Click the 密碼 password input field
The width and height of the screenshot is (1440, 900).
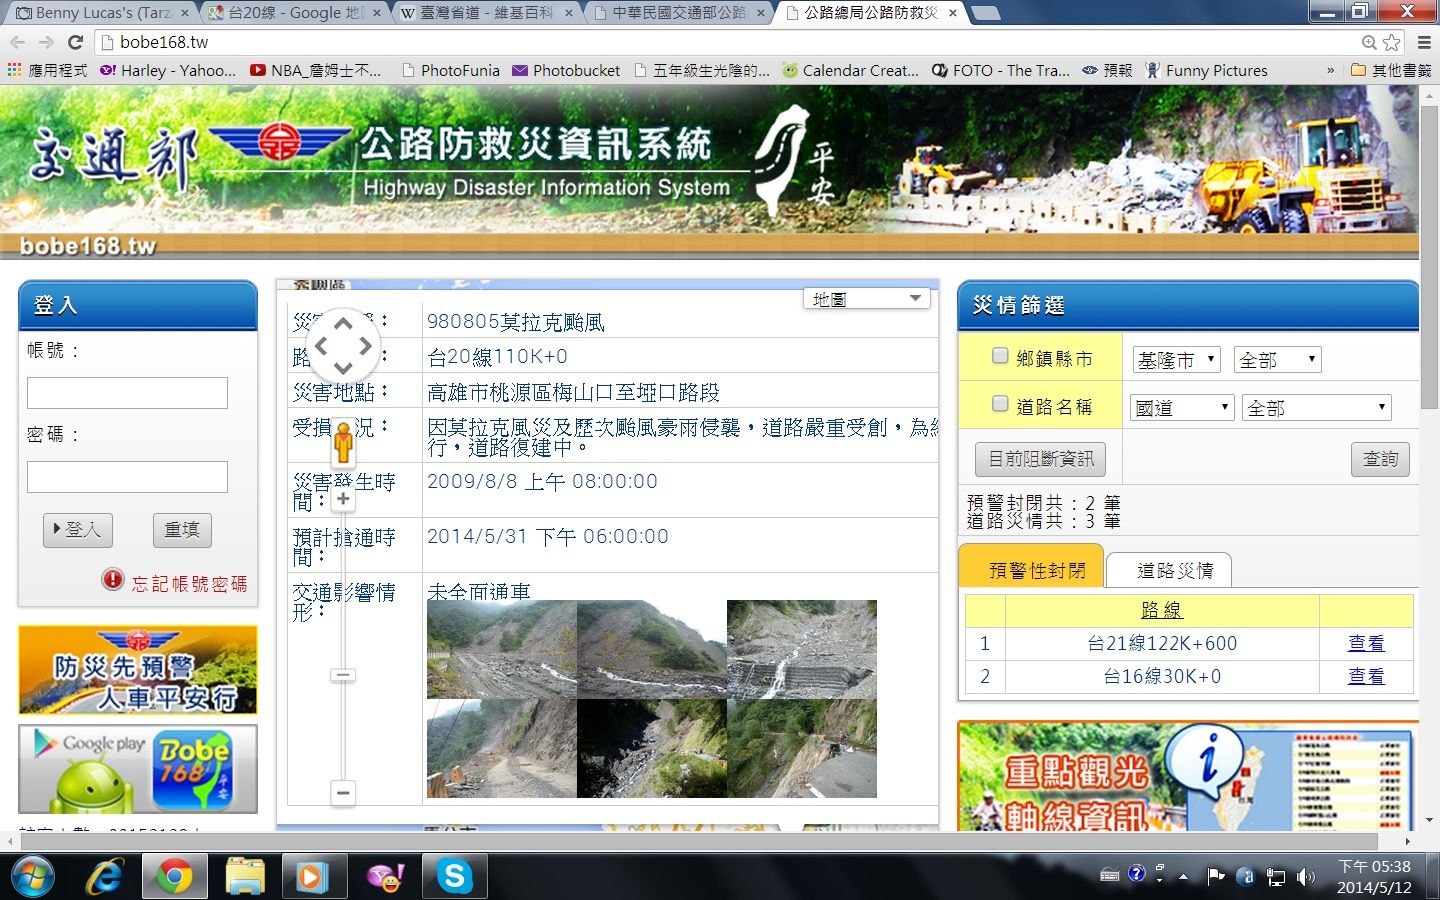127,477
